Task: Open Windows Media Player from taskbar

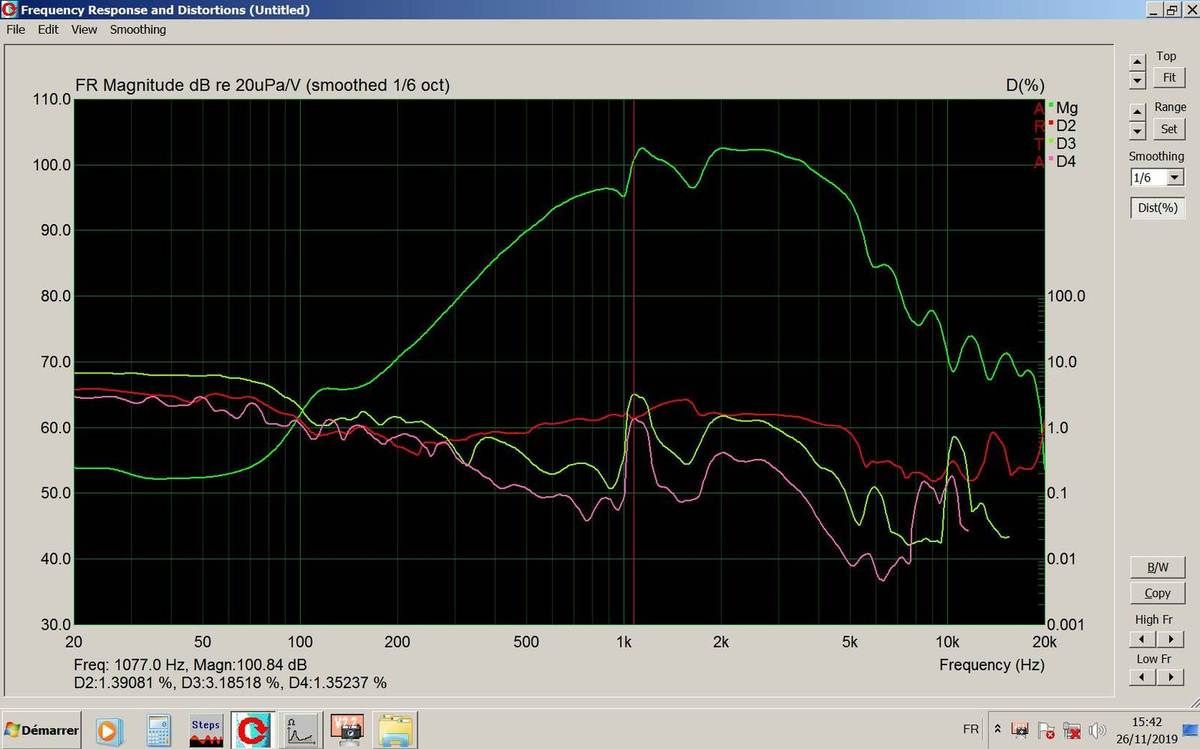Action: [108, 730]
